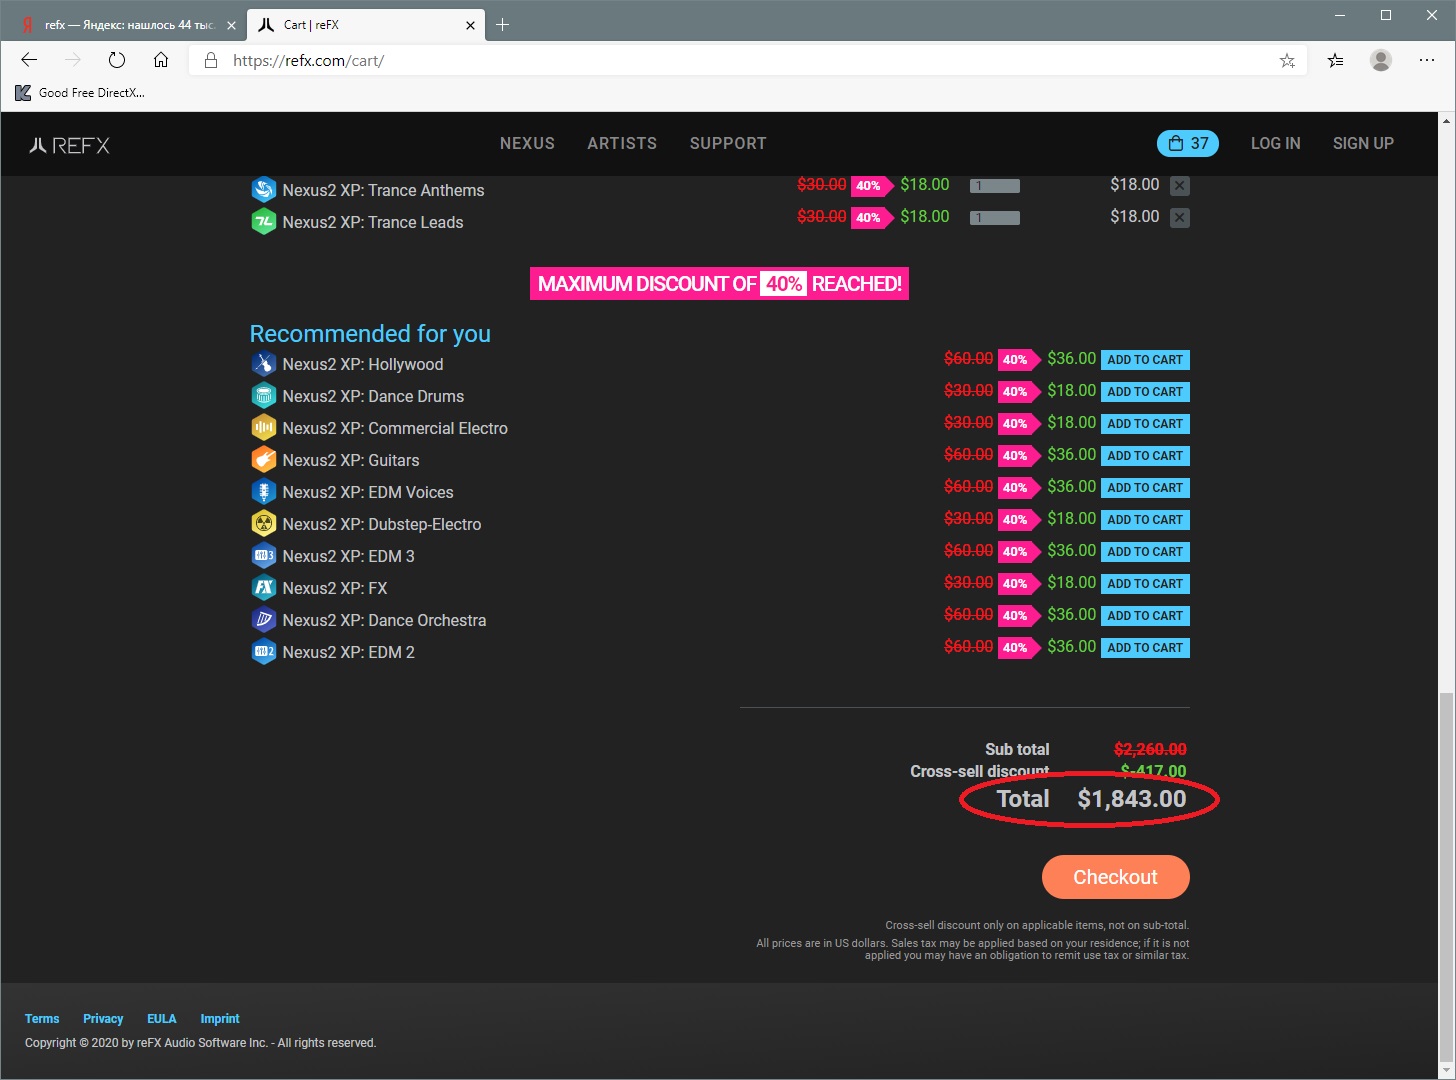
Task: Click the Dance Drums expansion icon
Action: coord(263,396)
